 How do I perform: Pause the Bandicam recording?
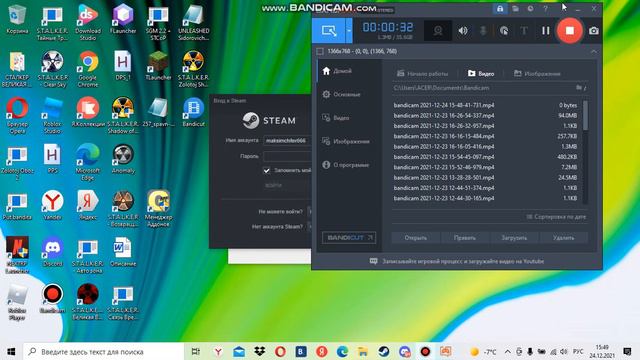[545, 31]
